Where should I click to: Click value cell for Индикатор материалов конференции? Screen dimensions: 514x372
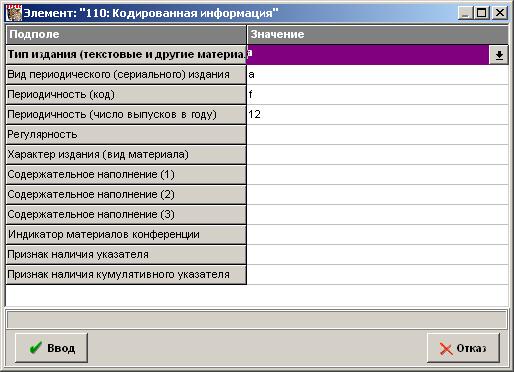pyautogui.click(x=377, y=235)
